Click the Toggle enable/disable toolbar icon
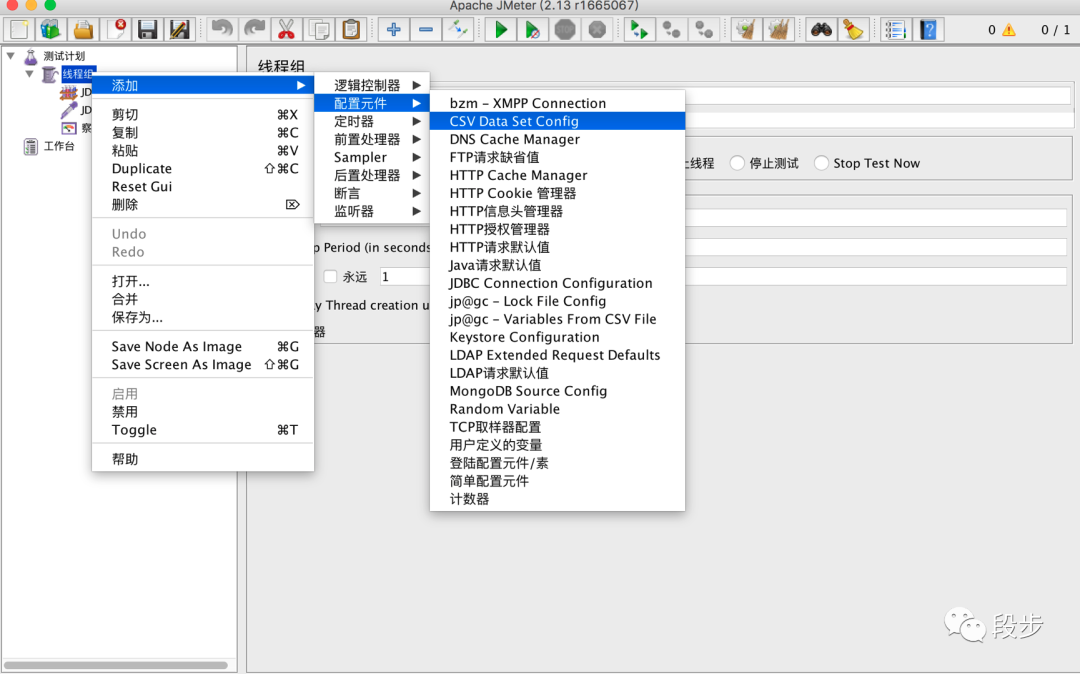 coord(458,30)
